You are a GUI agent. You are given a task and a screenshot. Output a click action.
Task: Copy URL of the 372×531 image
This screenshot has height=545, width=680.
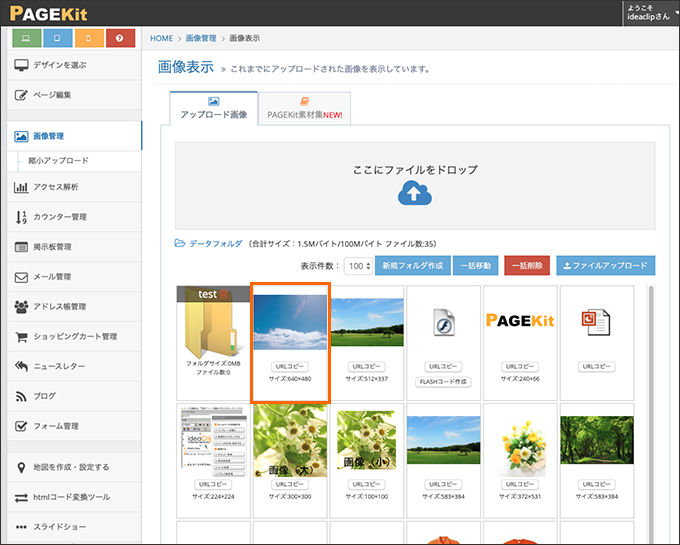point(520,485)
